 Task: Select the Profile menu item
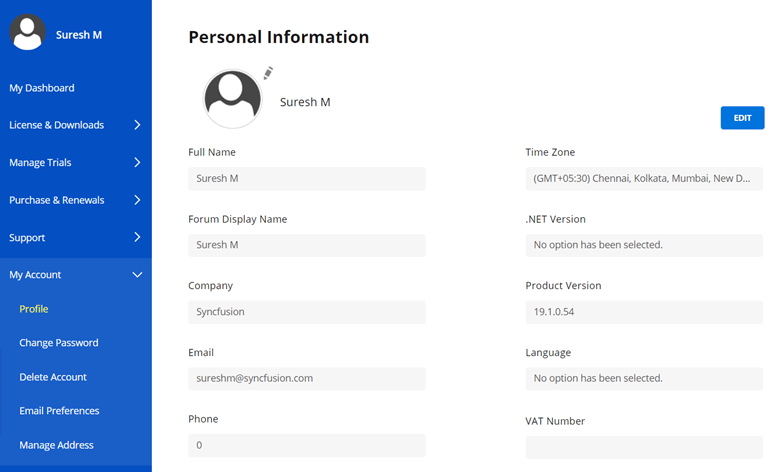point(34,309)
